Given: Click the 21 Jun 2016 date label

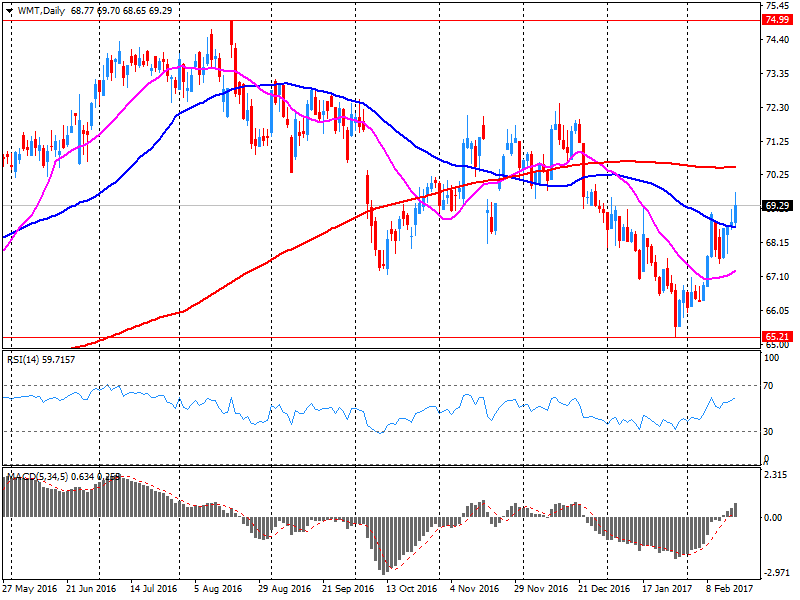Looking at the screenshot, I should point(91,589).
